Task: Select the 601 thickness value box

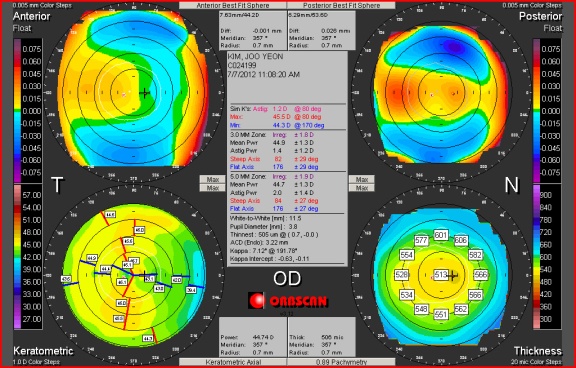Action: 441,235
